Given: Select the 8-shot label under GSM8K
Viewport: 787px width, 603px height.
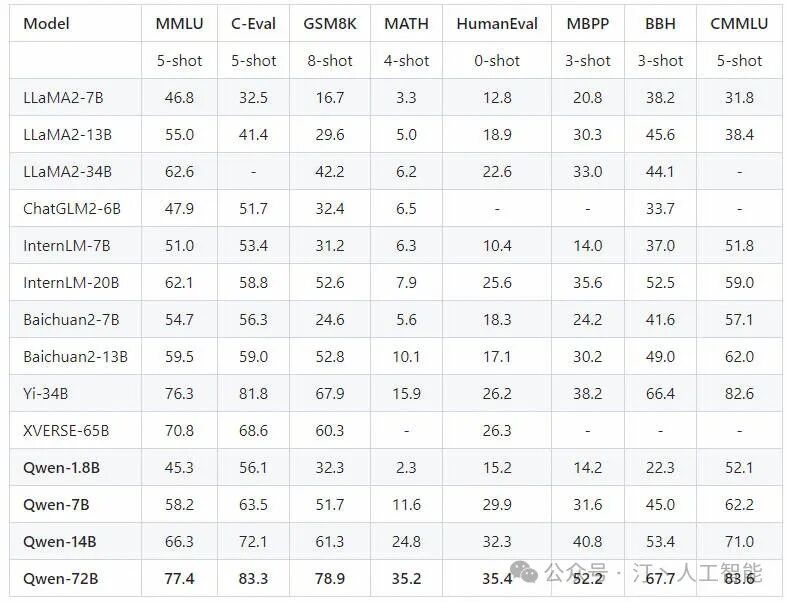Looking at the screenshot, I should tap(330, 60).
